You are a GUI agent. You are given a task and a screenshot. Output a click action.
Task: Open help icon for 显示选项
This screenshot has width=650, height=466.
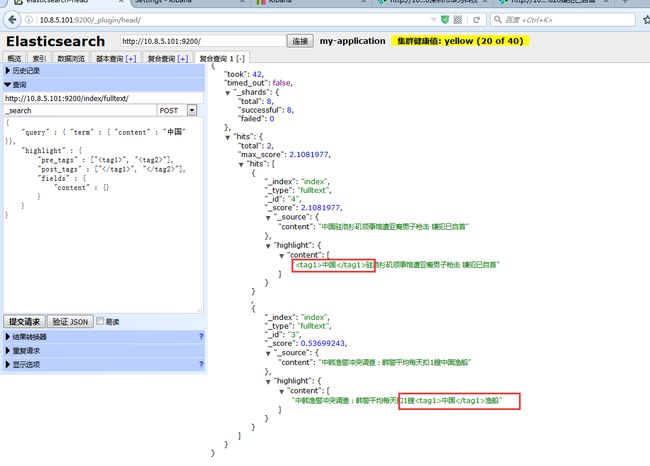[x=201, y=364]
